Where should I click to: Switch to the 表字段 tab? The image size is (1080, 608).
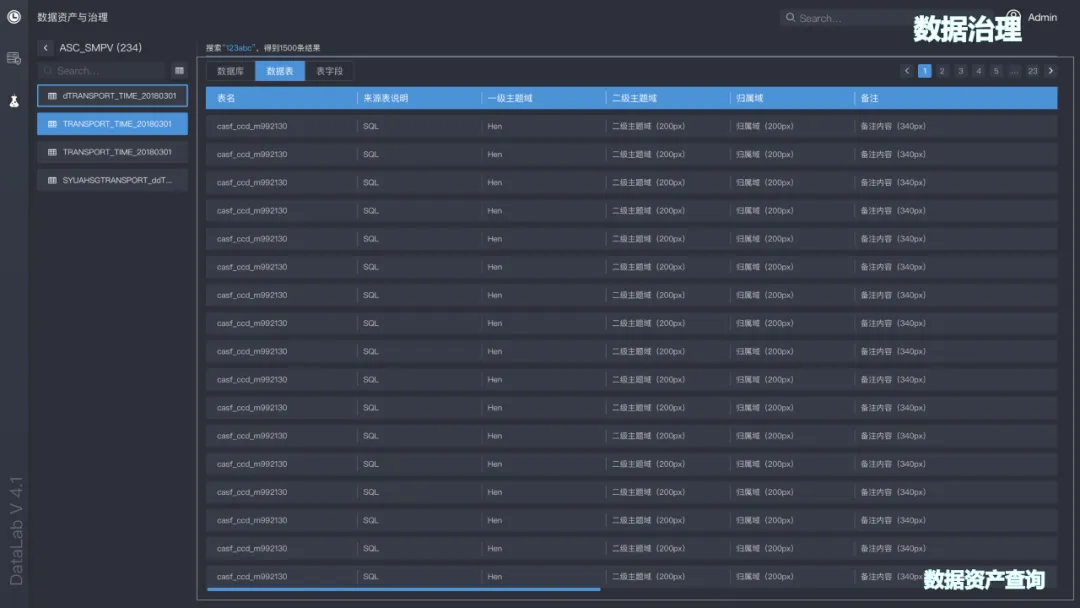pos(329,71)
